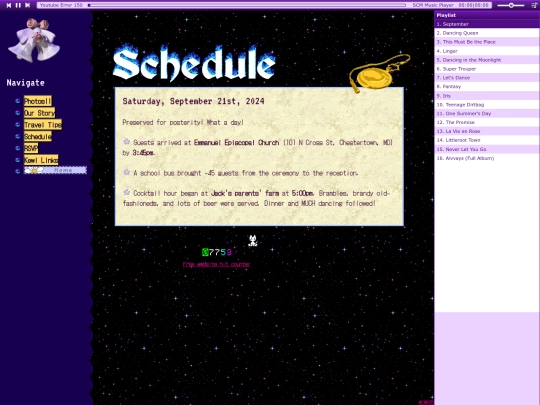540x405 pixels.
Task: Open the RSVP page
Action: [31, 148]
